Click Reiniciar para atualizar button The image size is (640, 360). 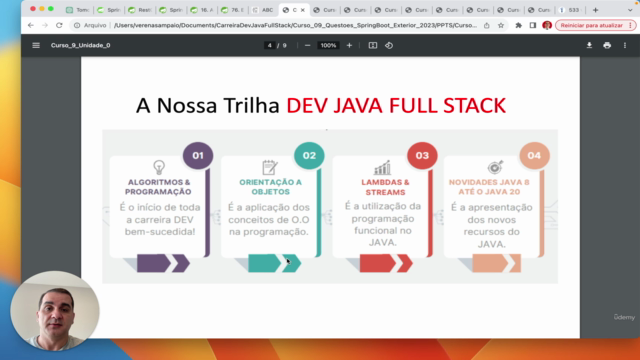596,25
